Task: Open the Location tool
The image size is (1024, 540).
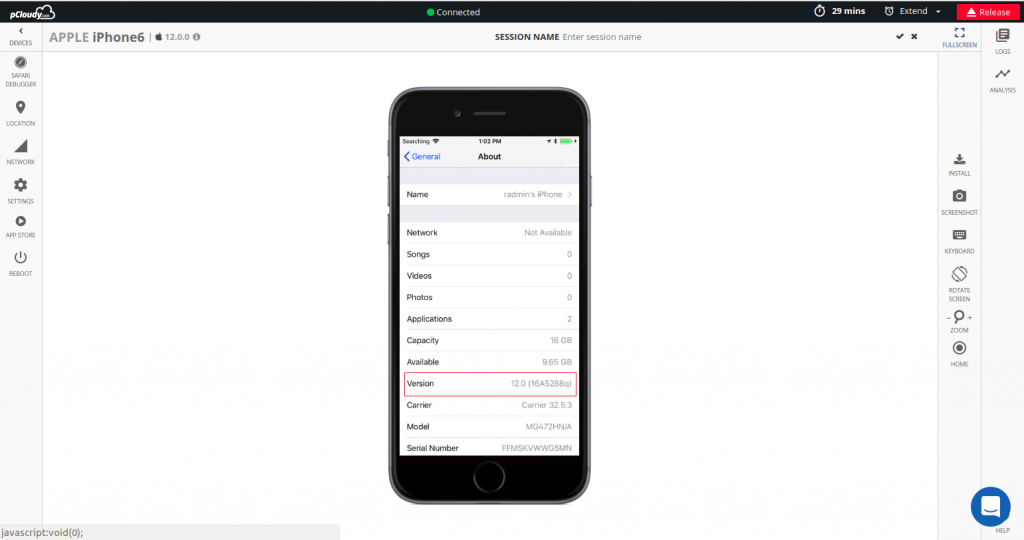Action: pos(20,114)
